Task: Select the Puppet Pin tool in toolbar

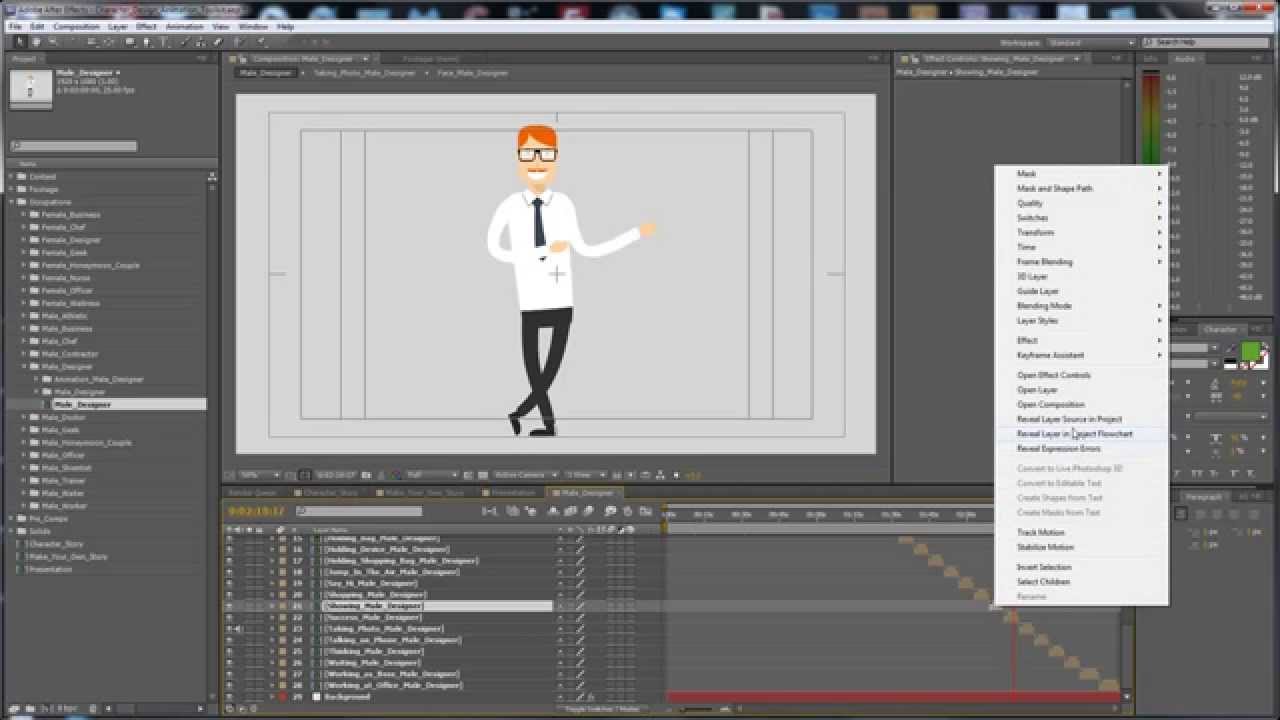Action: [260, 42]
